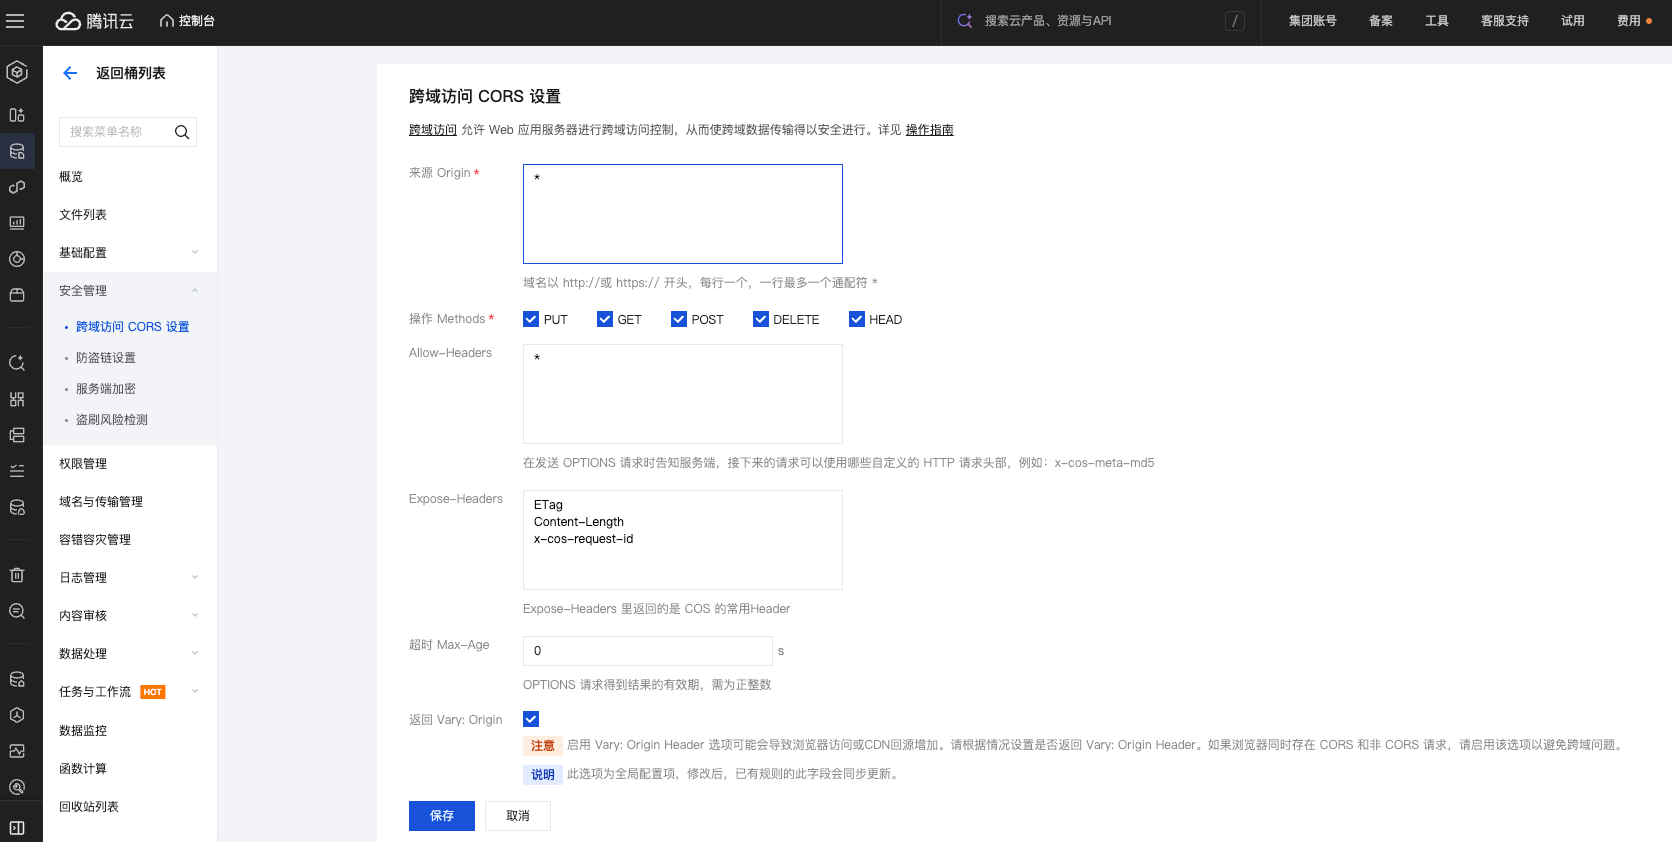Open 备案 in the top bar
This screenshot has width=1672, height=842.
pos(1381,21)
